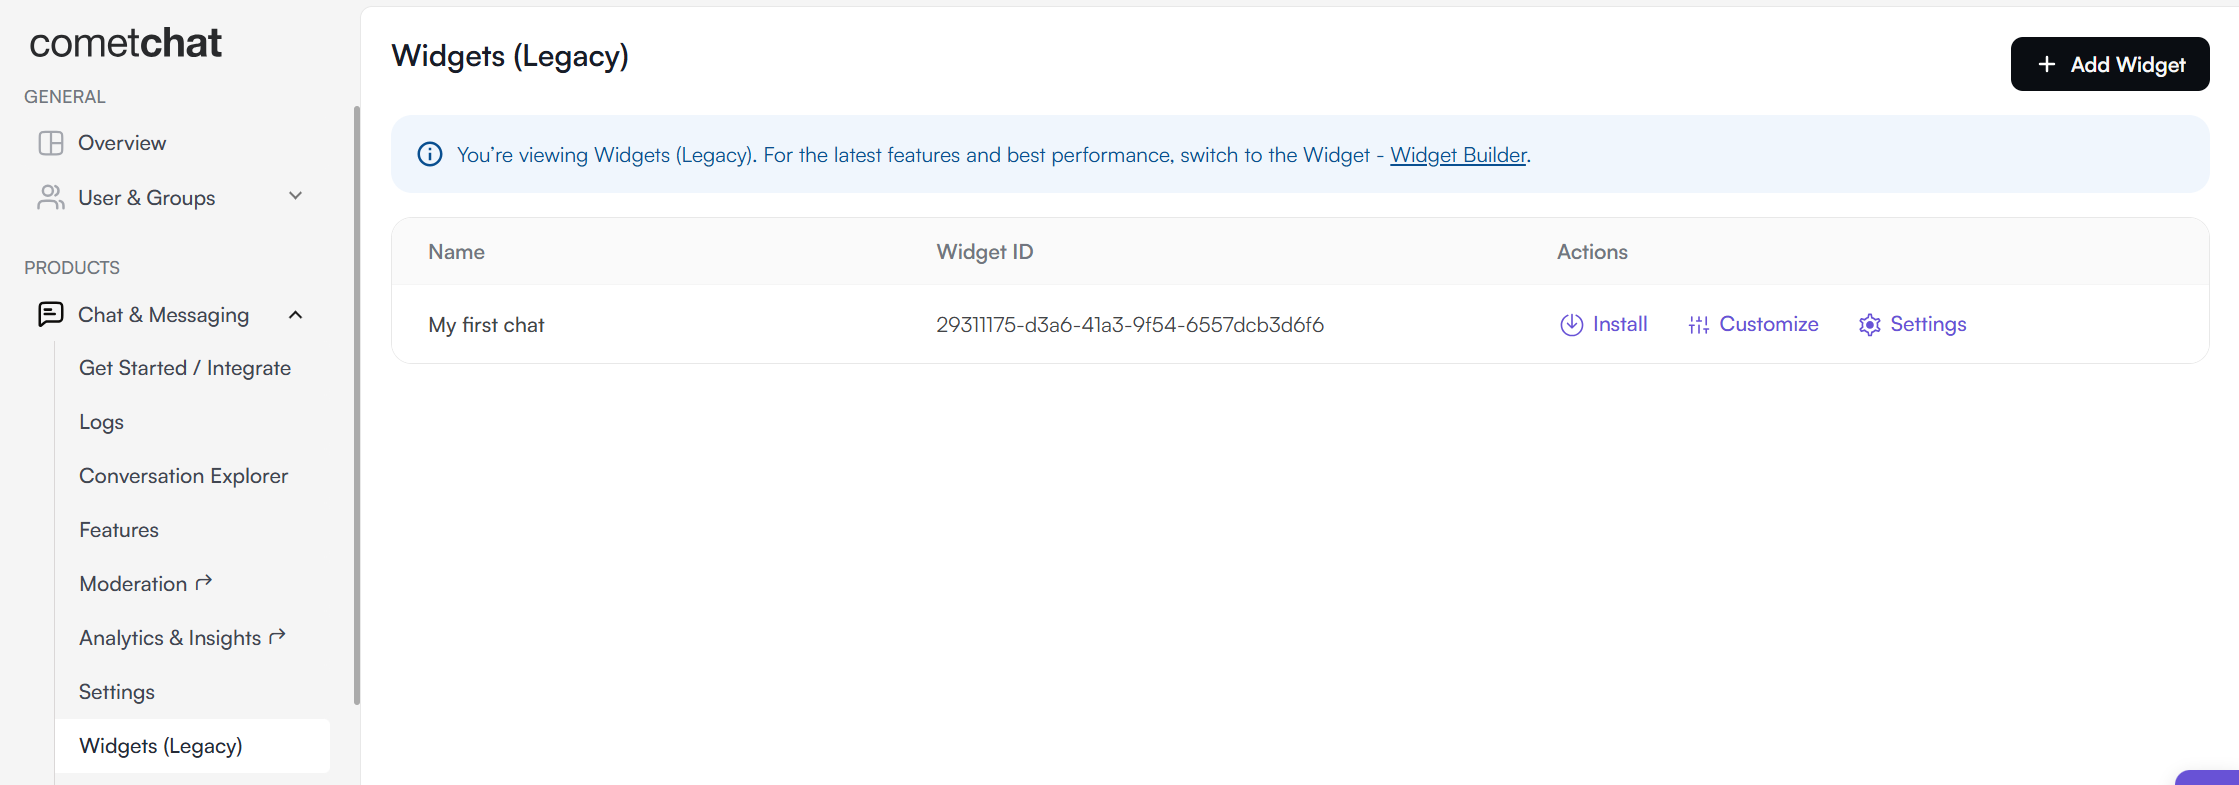The image size is (2239, 785).
Task: Click the Moderation external link arrow
Action: click(x=204, y=582)
